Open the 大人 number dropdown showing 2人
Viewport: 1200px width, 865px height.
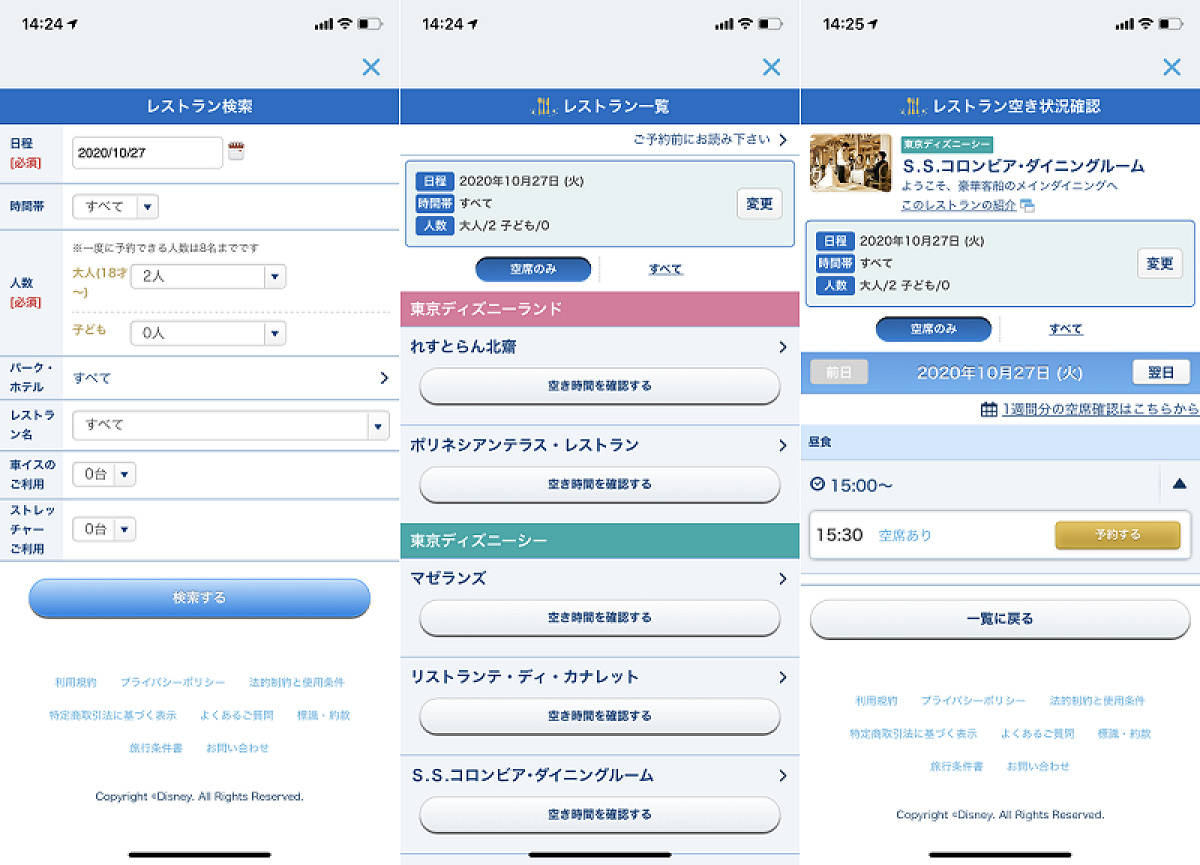click(x=208, y=277)
